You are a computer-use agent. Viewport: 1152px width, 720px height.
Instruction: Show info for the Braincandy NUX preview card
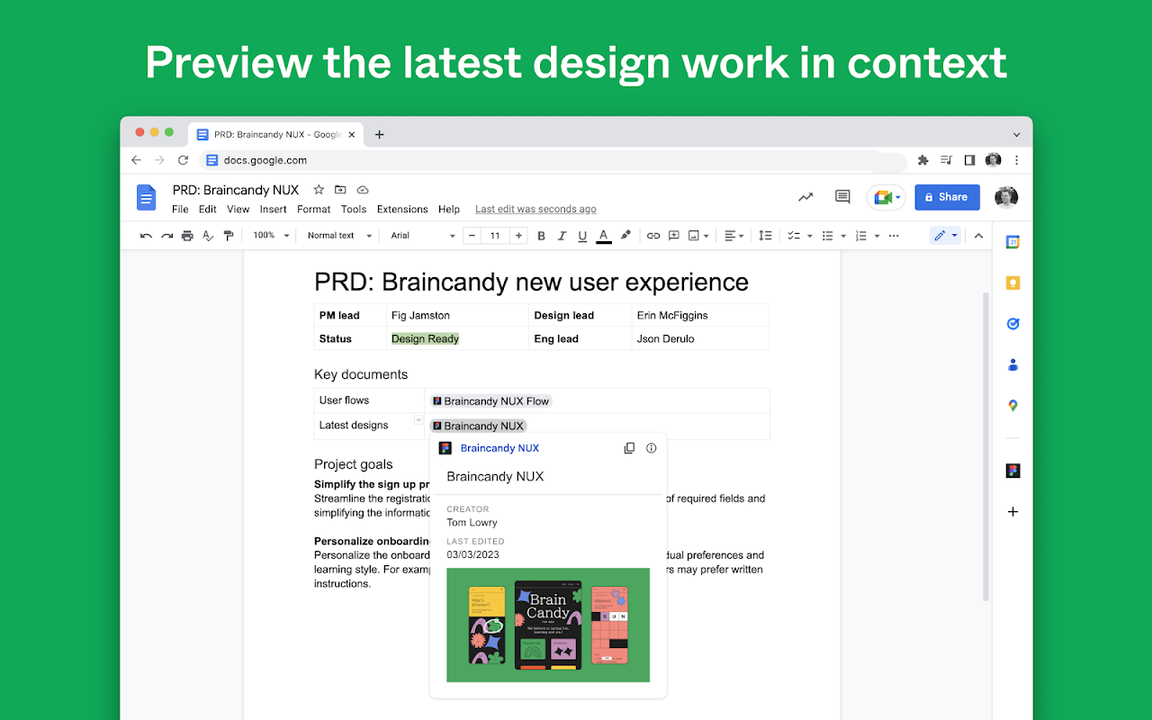click(x=651, y=448)
